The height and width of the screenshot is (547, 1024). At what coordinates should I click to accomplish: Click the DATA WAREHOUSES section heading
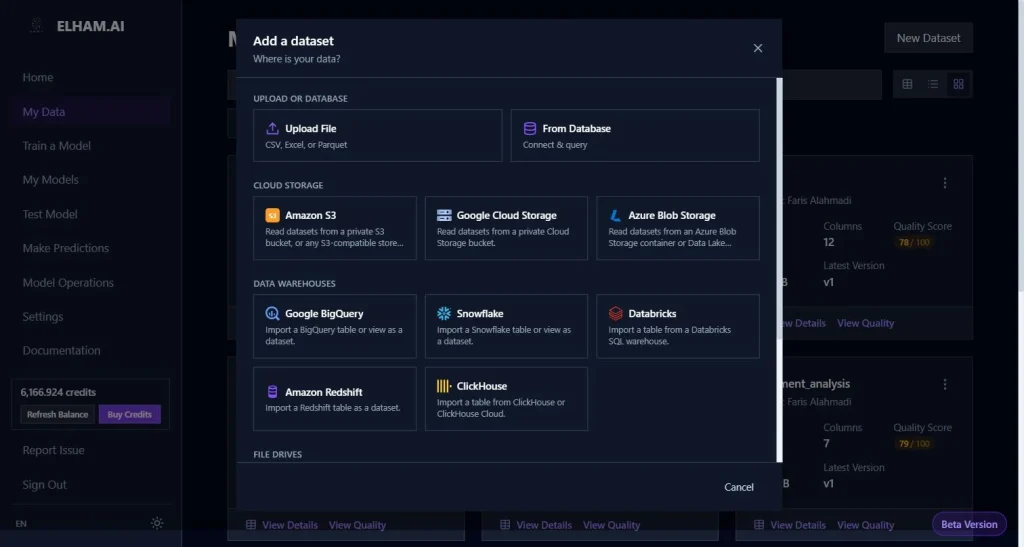click(294, 284)
